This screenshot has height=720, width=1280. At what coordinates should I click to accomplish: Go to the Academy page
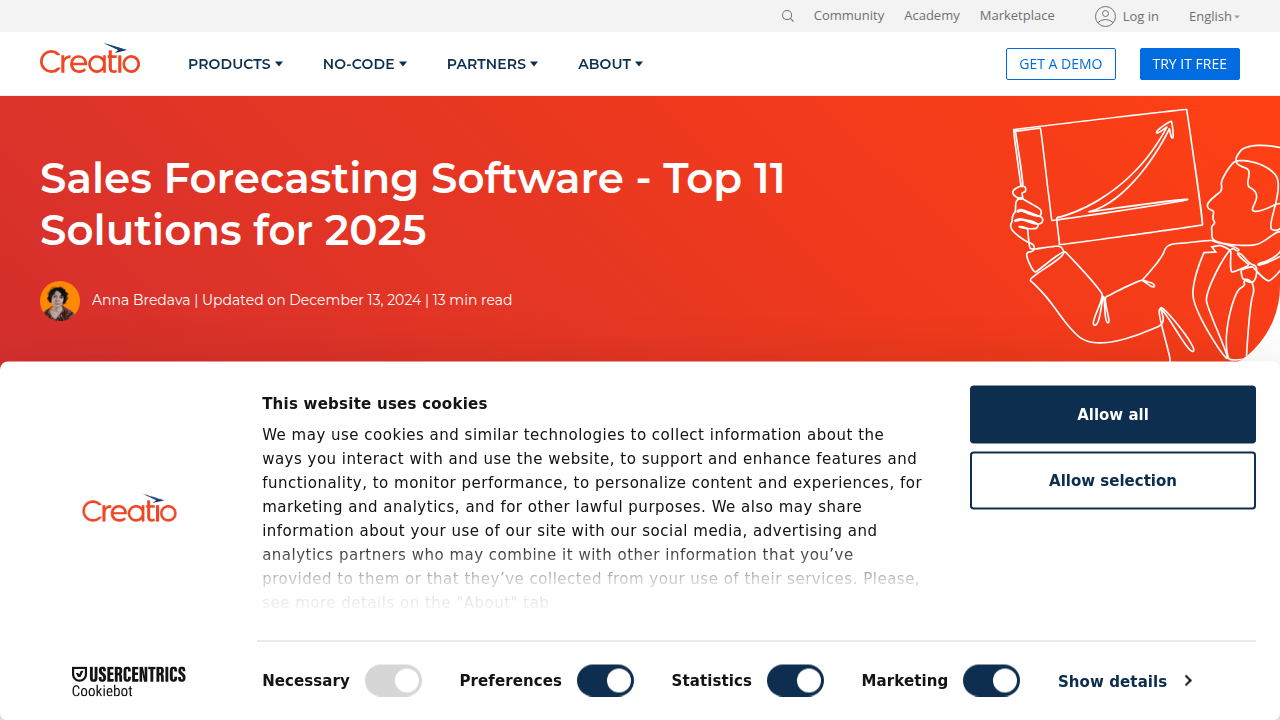(x=932, y=16)
